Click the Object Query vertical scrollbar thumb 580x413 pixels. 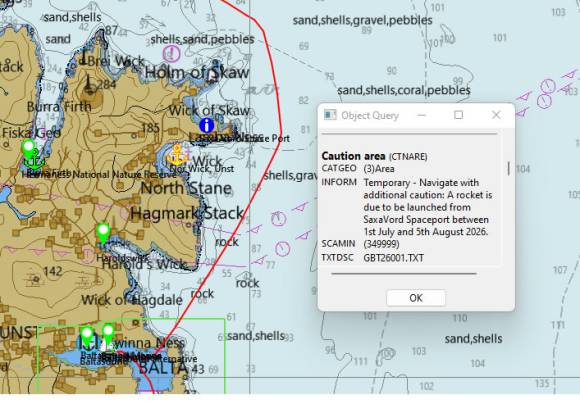point(509,169)
